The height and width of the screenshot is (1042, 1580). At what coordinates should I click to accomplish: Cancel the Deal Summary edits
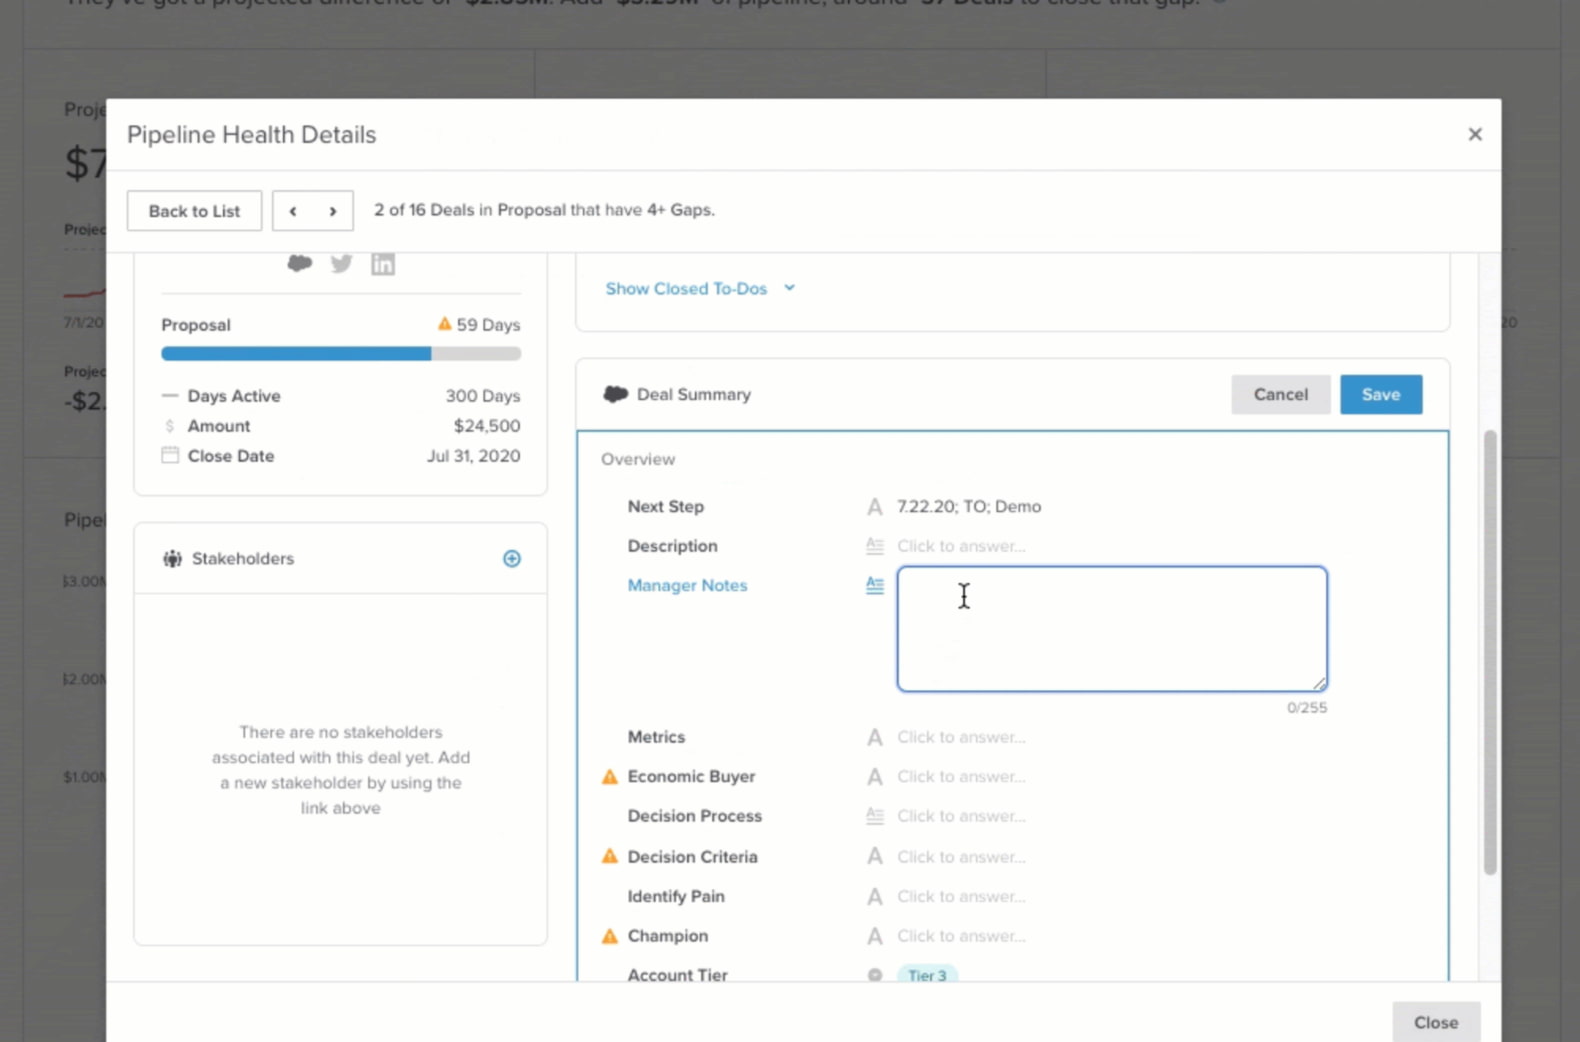click(x=1280, y=395)
